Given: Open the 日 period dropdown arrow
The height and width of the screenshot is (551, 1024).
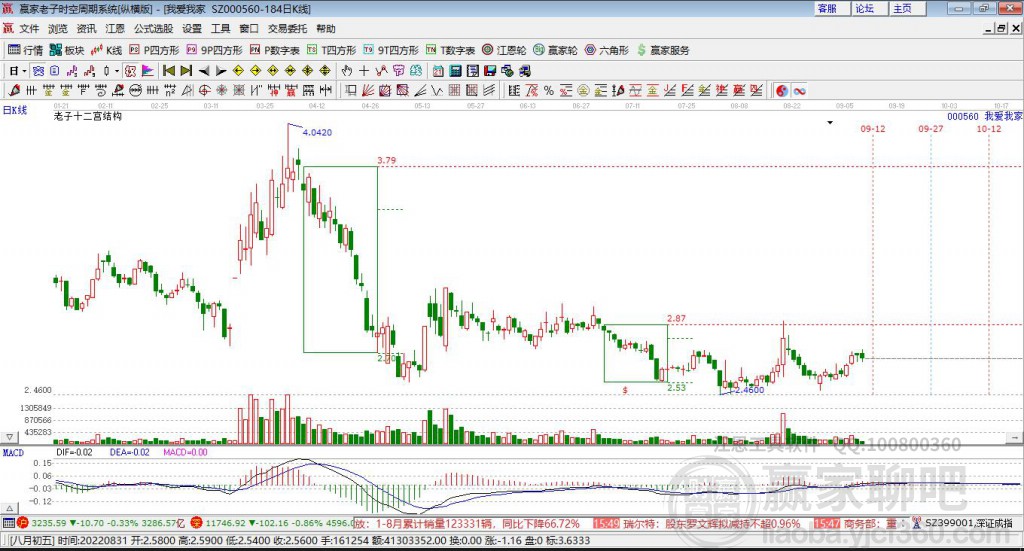Looking at the screenshot, I should (x=24, y=71).
